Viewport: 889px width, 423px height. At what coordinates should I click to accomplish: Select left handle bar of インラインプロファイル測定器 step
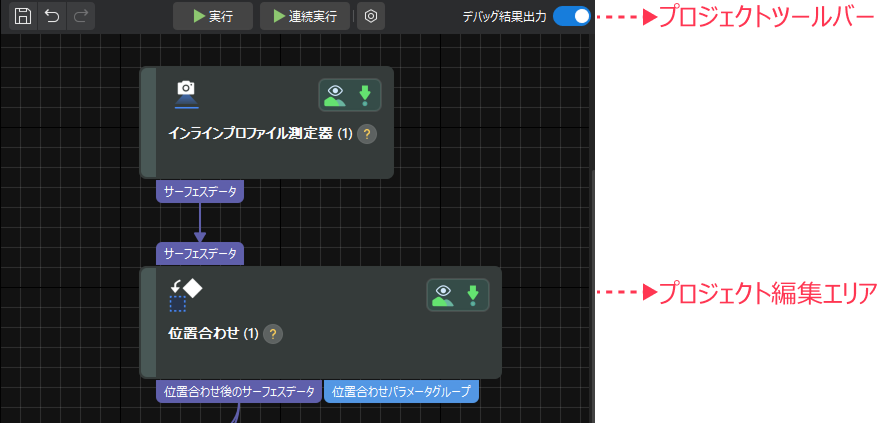coord(149,122)
